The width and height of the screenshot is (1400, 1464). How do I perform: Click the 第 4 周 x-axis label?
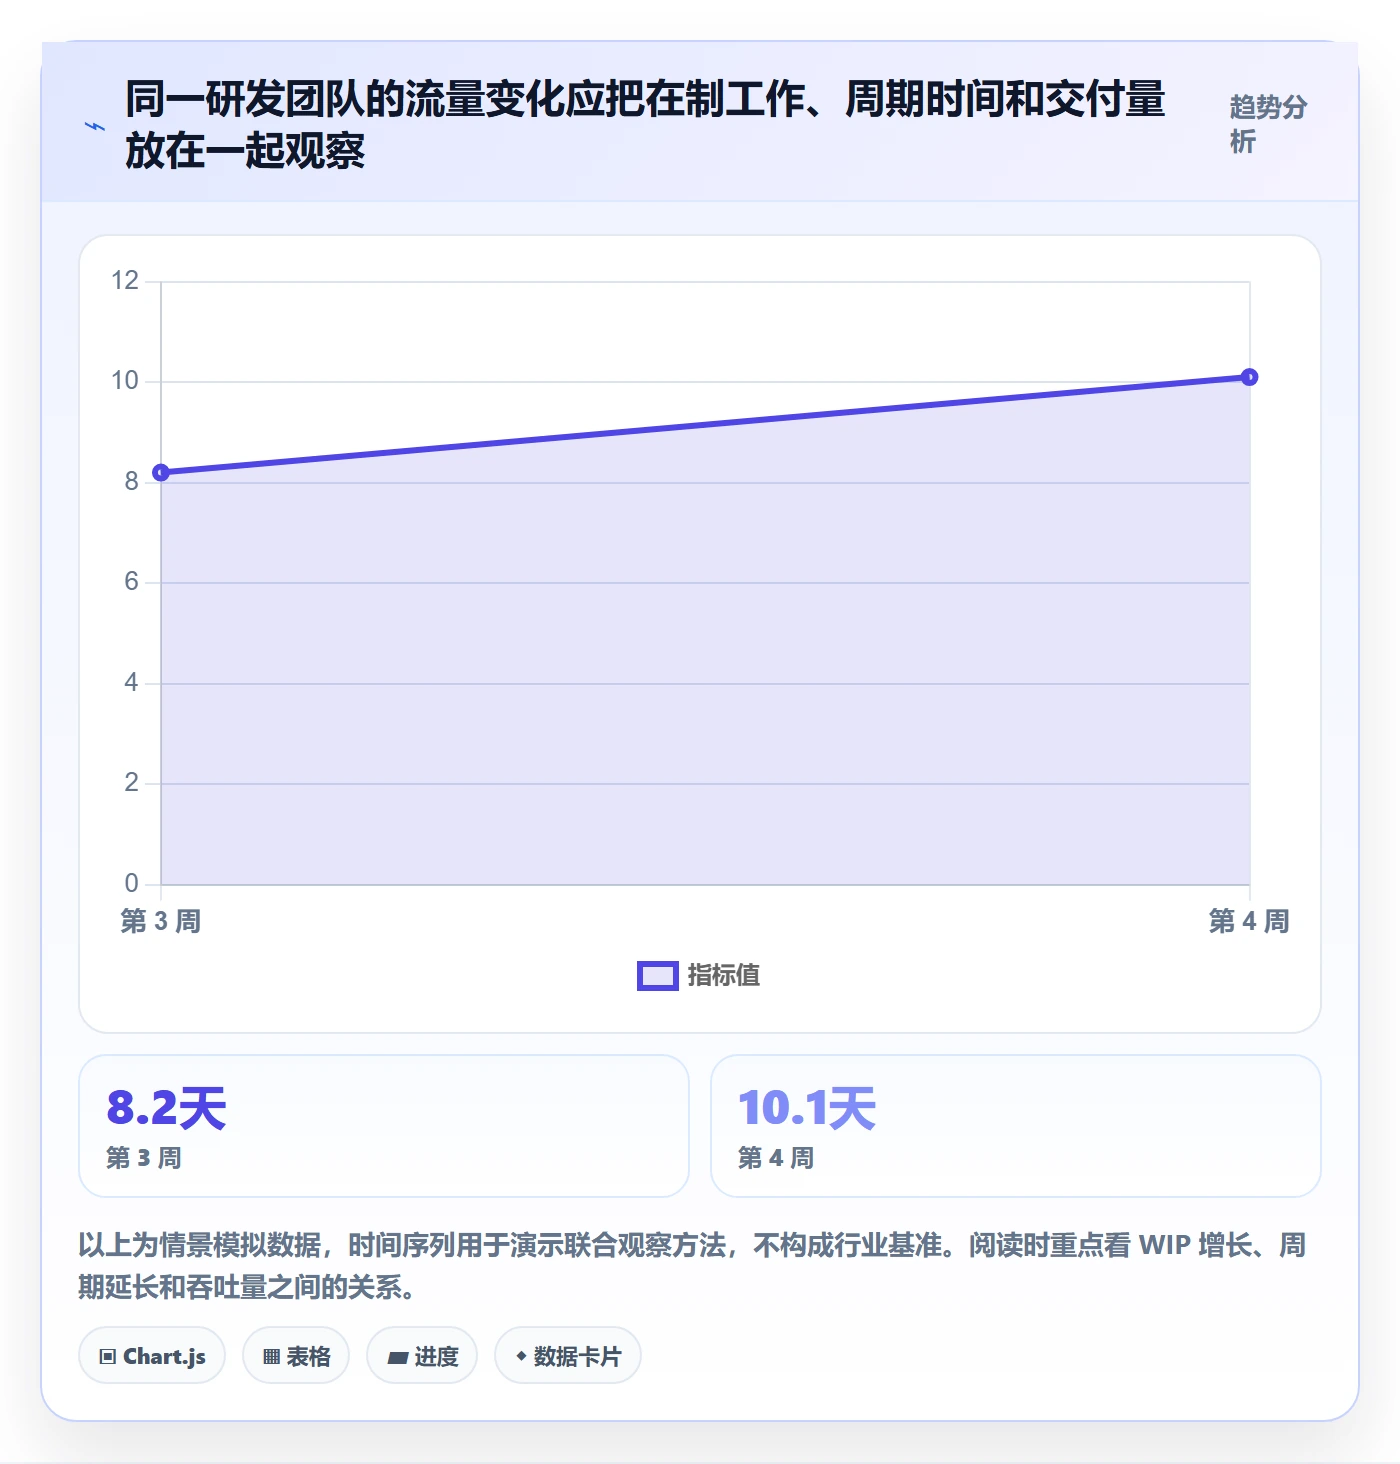click(x=1249, y=921)
